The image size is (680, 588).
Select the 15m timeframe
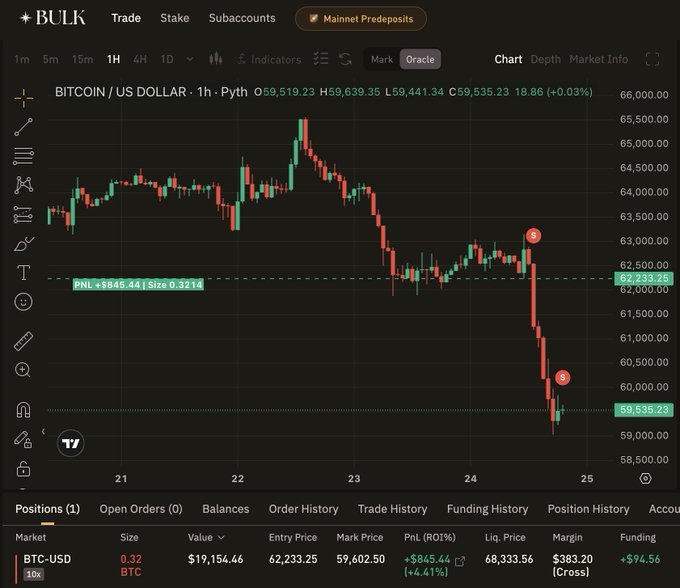pyautogui.click(x=82, y=59)
